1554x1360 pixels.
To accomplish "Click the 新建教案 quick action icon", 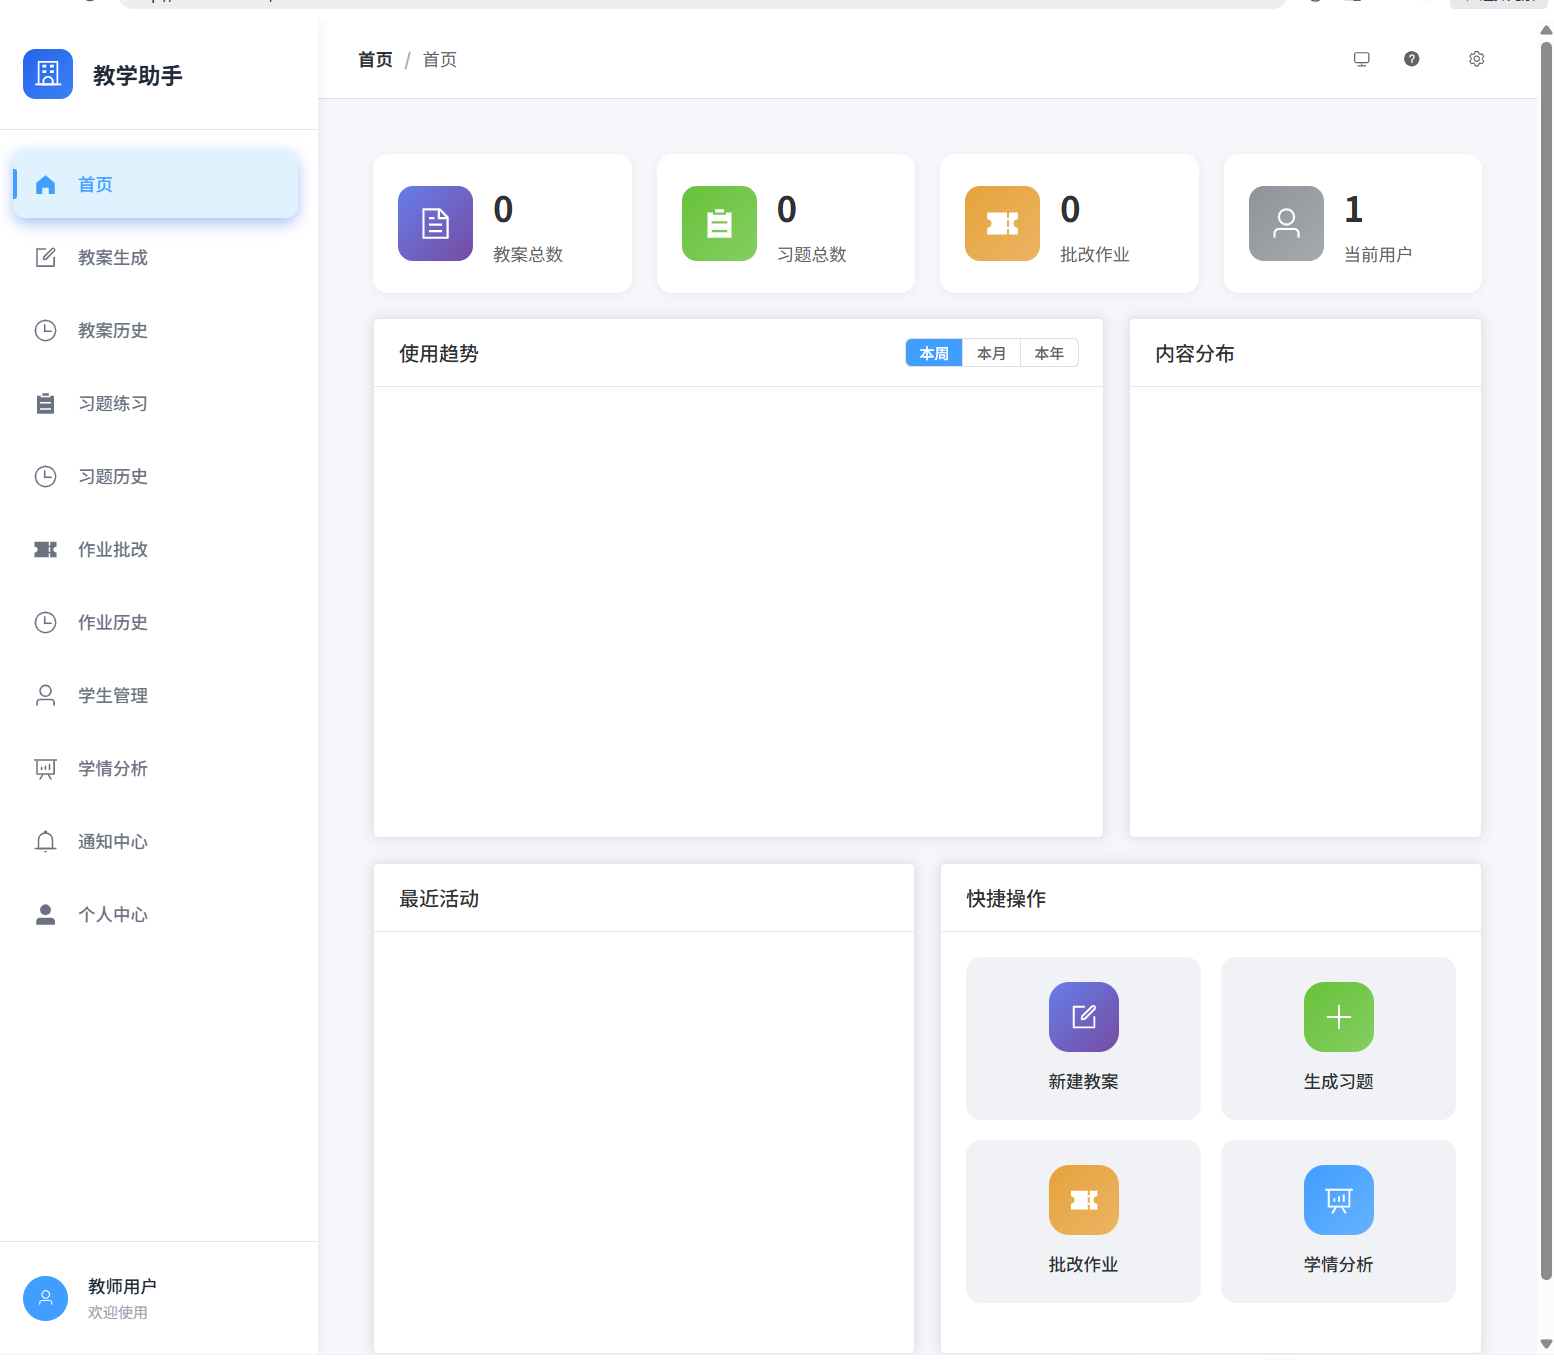I will point(1083,1017).
